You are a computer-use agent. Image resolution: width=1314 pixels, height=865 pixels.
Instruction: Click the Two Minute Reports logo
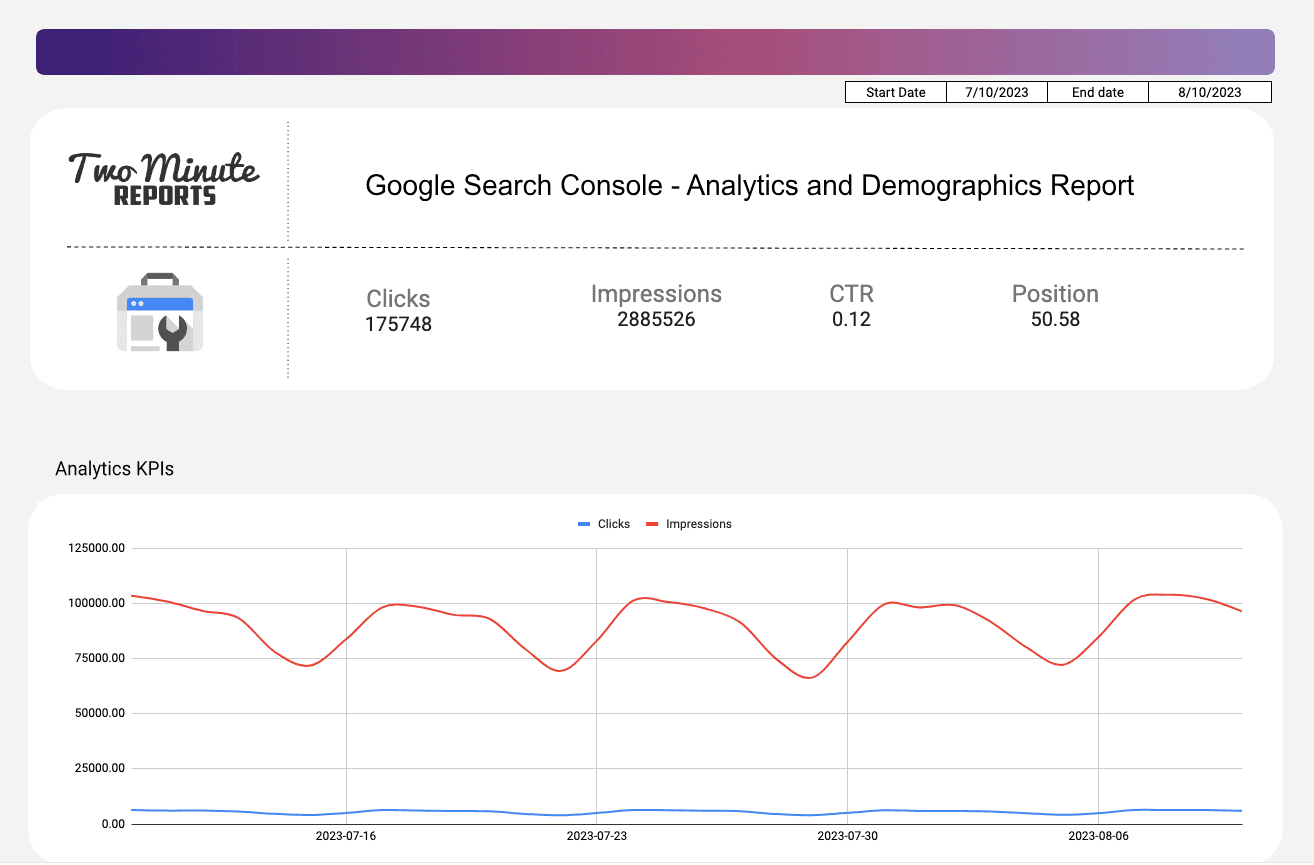[x=165, y=180]
